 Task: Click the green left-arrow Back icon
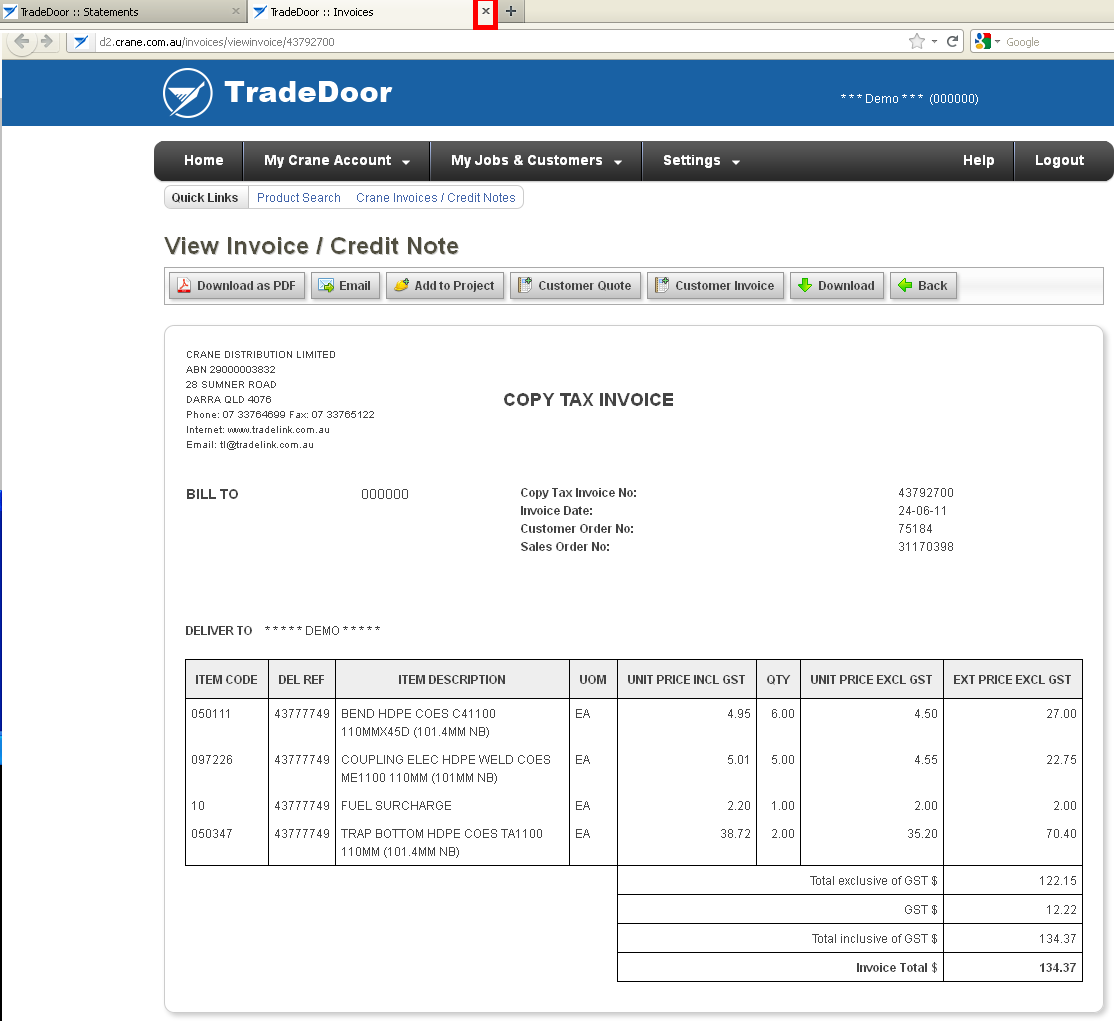pos(905,285)
